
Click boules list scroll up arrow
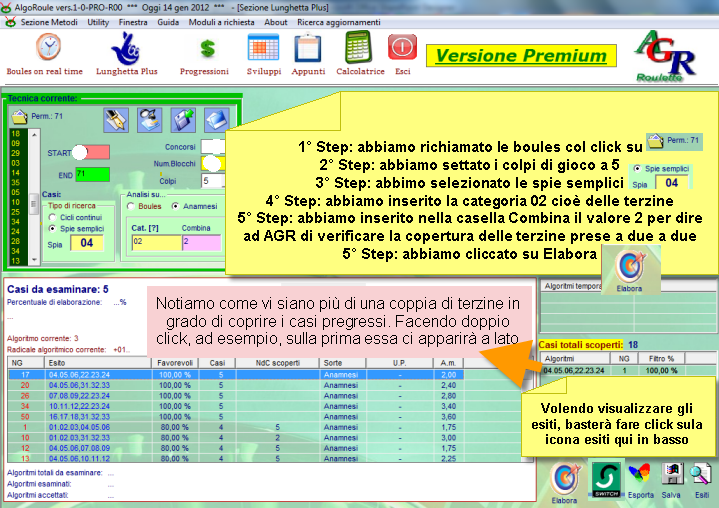click(x=34, y=135)
